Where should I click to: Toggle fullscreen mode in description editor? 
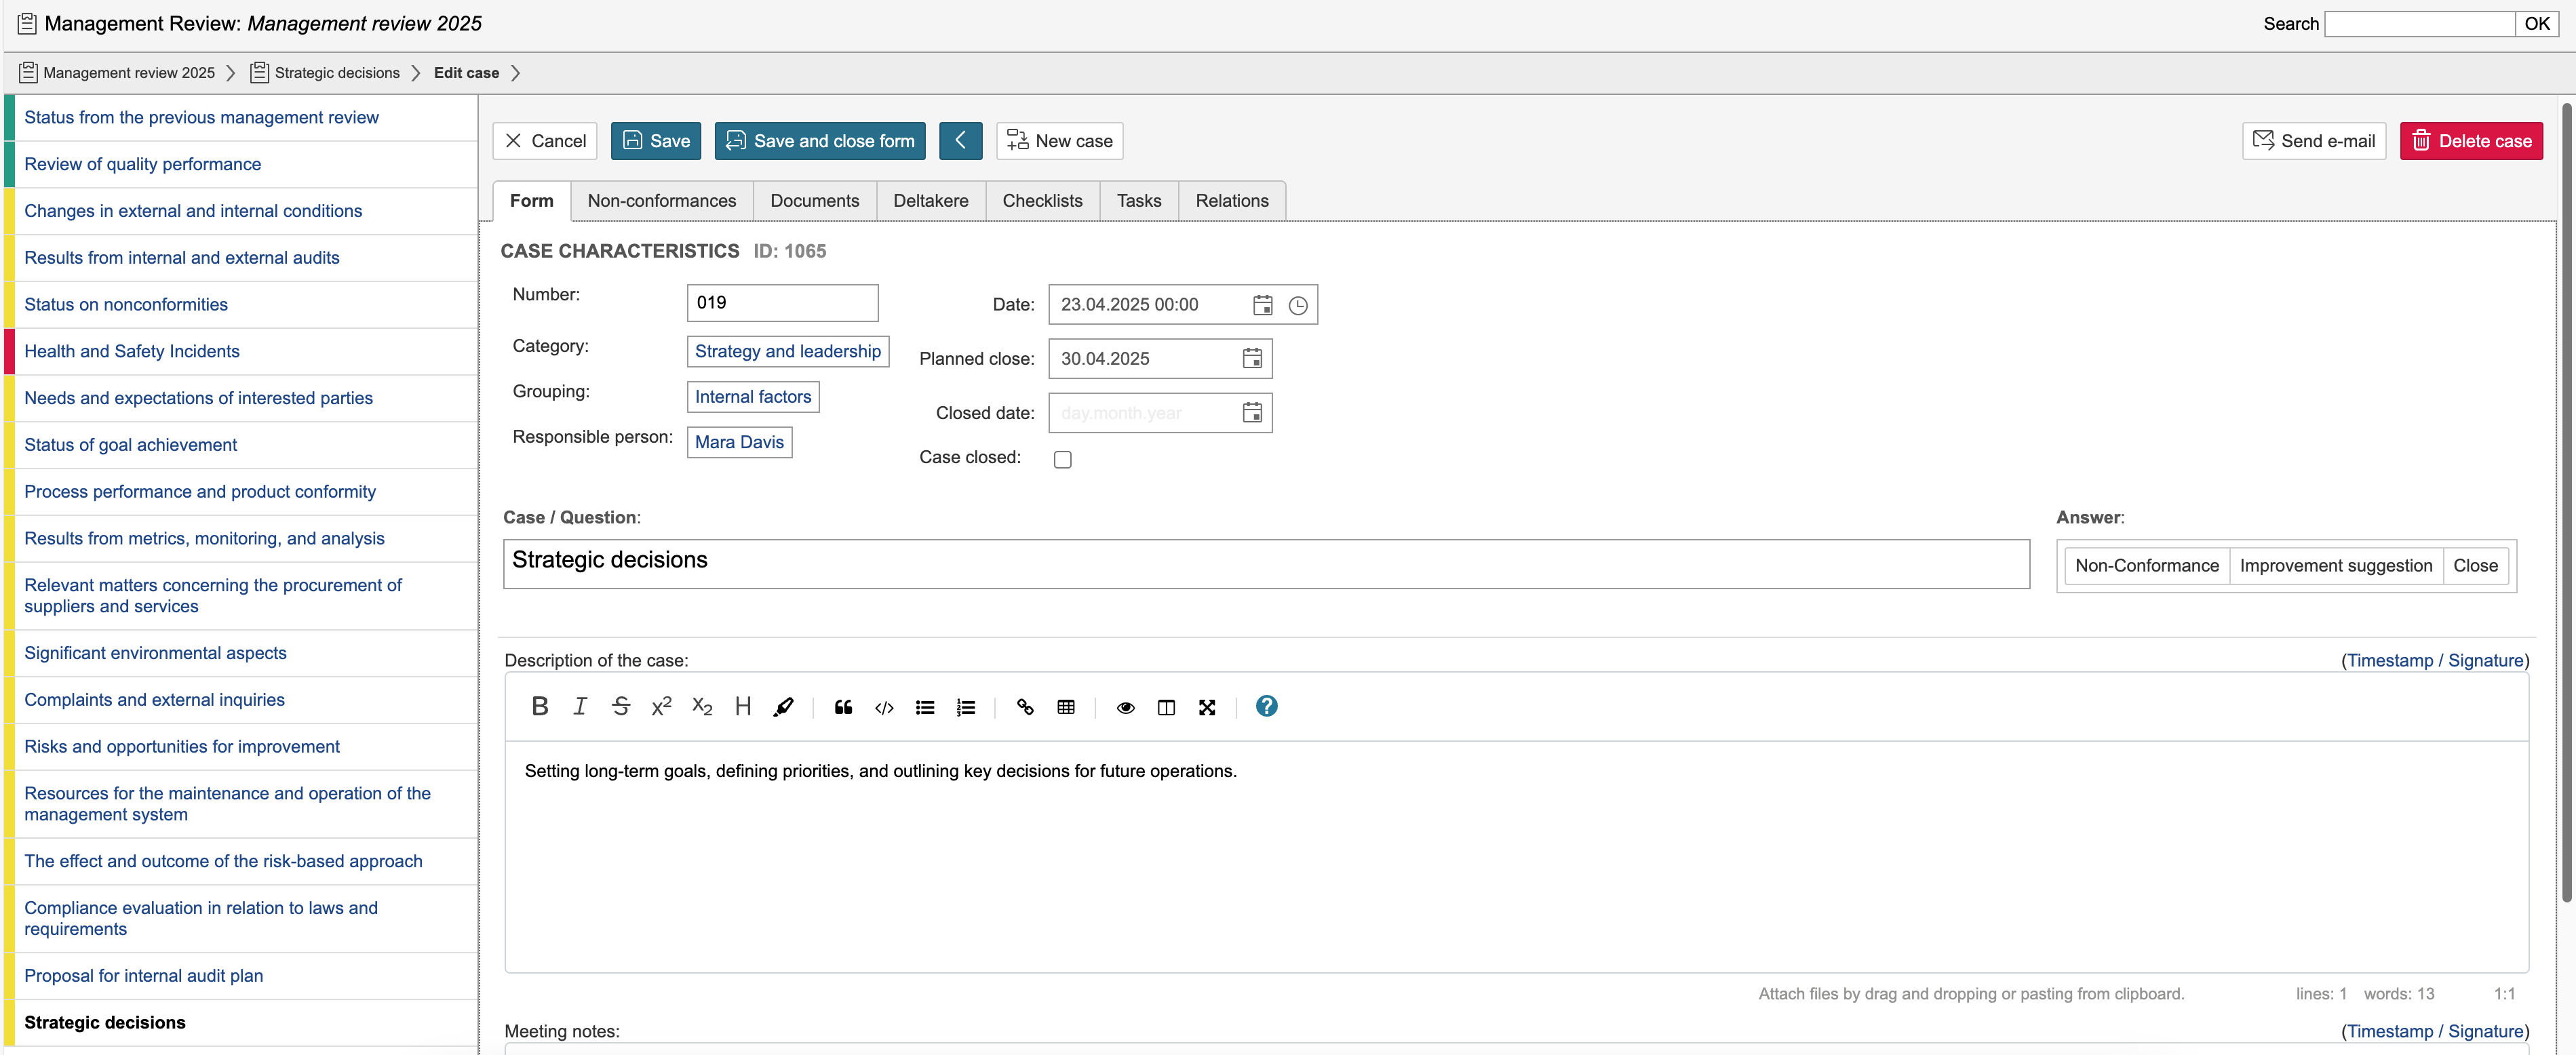click(1207, 707)
